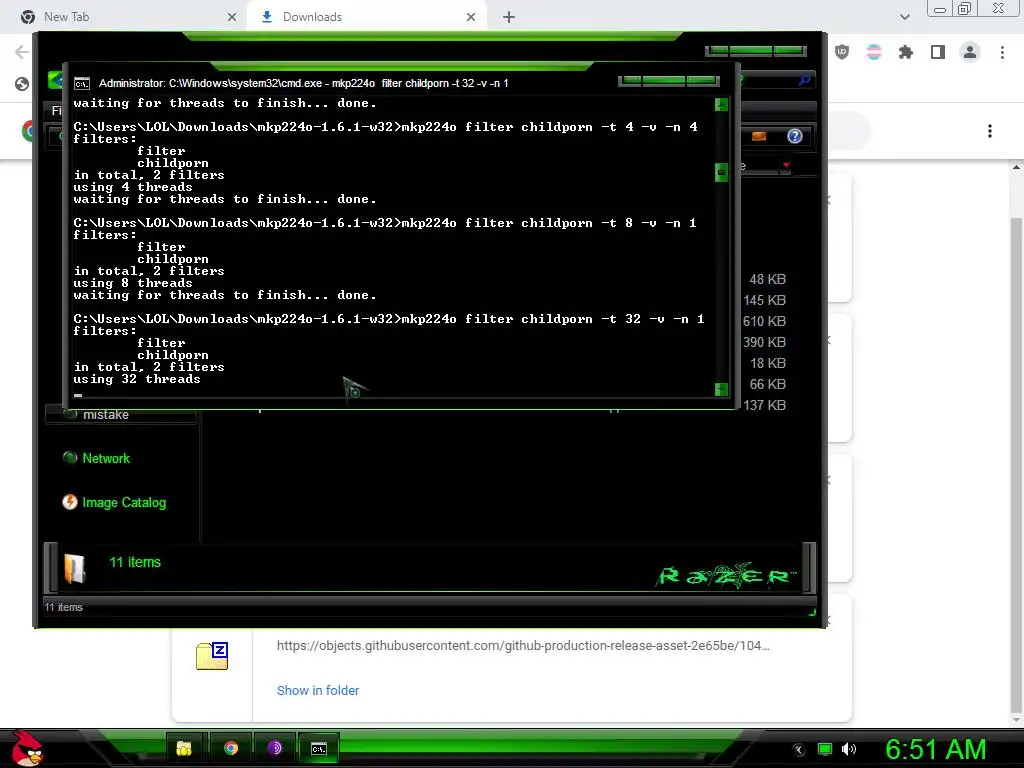Click the striped flag extension icon

coord(874,52)
